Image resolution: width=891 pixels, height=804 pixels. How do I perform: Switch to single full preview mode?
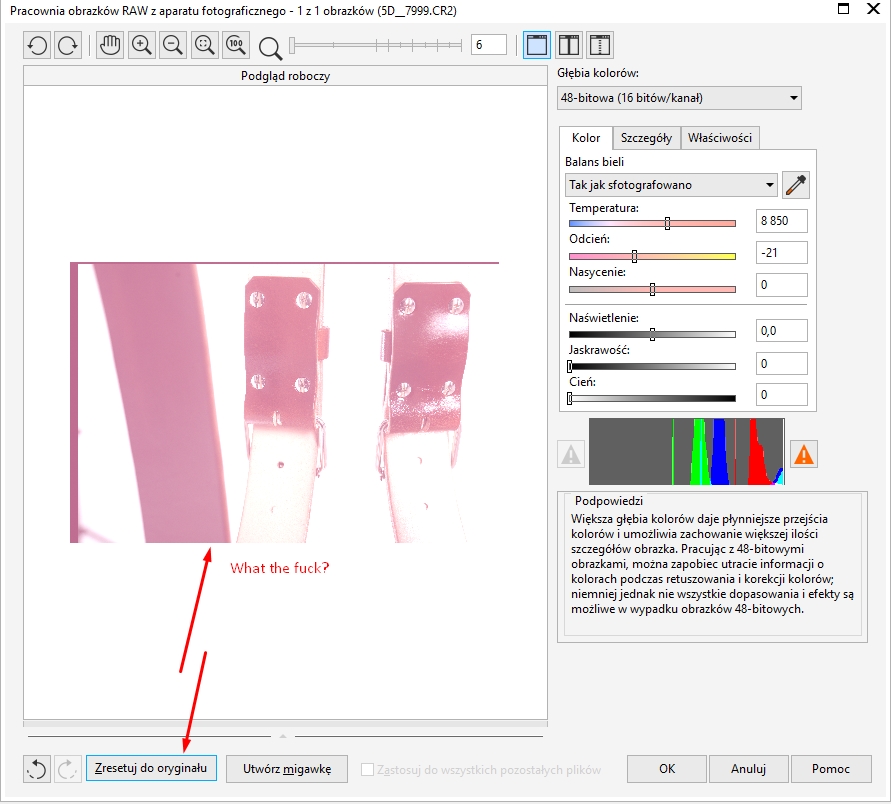pyautogui.click(x=536, y=45)
